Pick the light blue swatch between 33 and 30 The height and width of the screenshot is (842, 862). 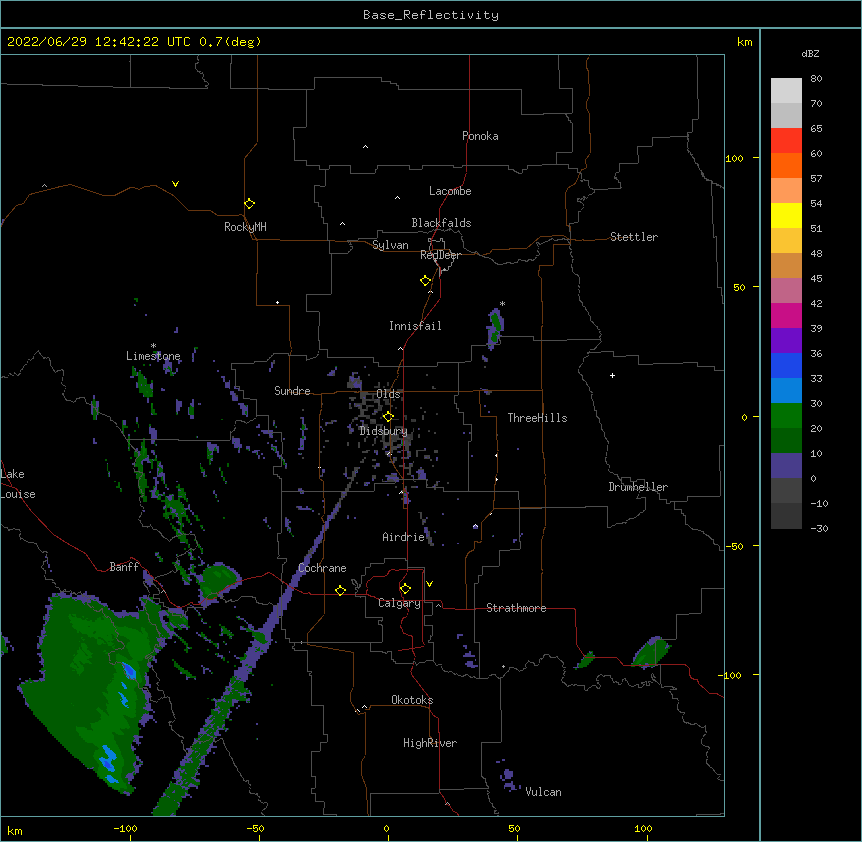(786, 390)
